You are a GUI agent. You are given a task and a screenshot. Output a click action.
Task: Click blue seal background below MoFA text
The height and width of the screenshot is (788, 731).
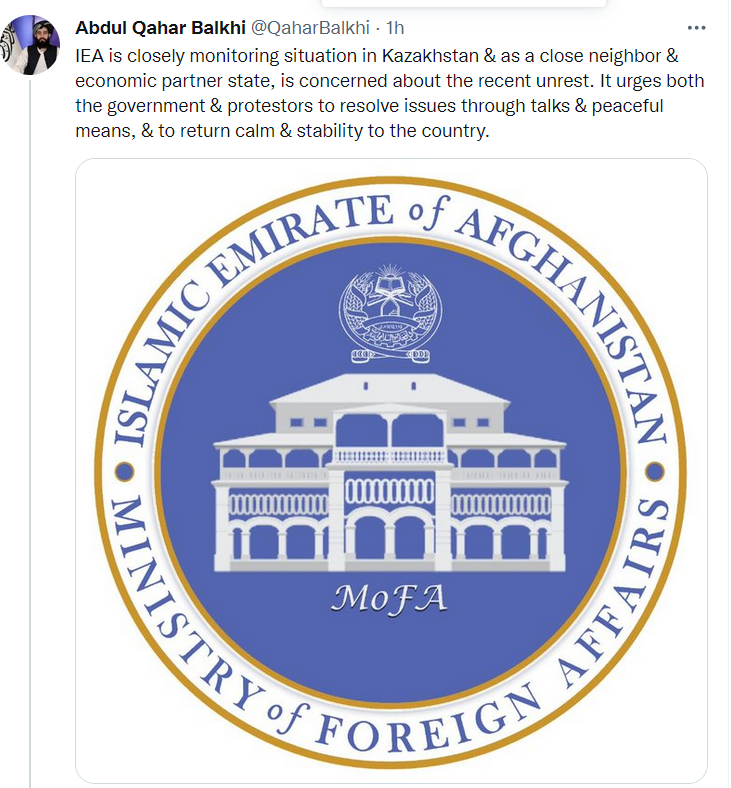pyautogui.click(x=389, y=650)
